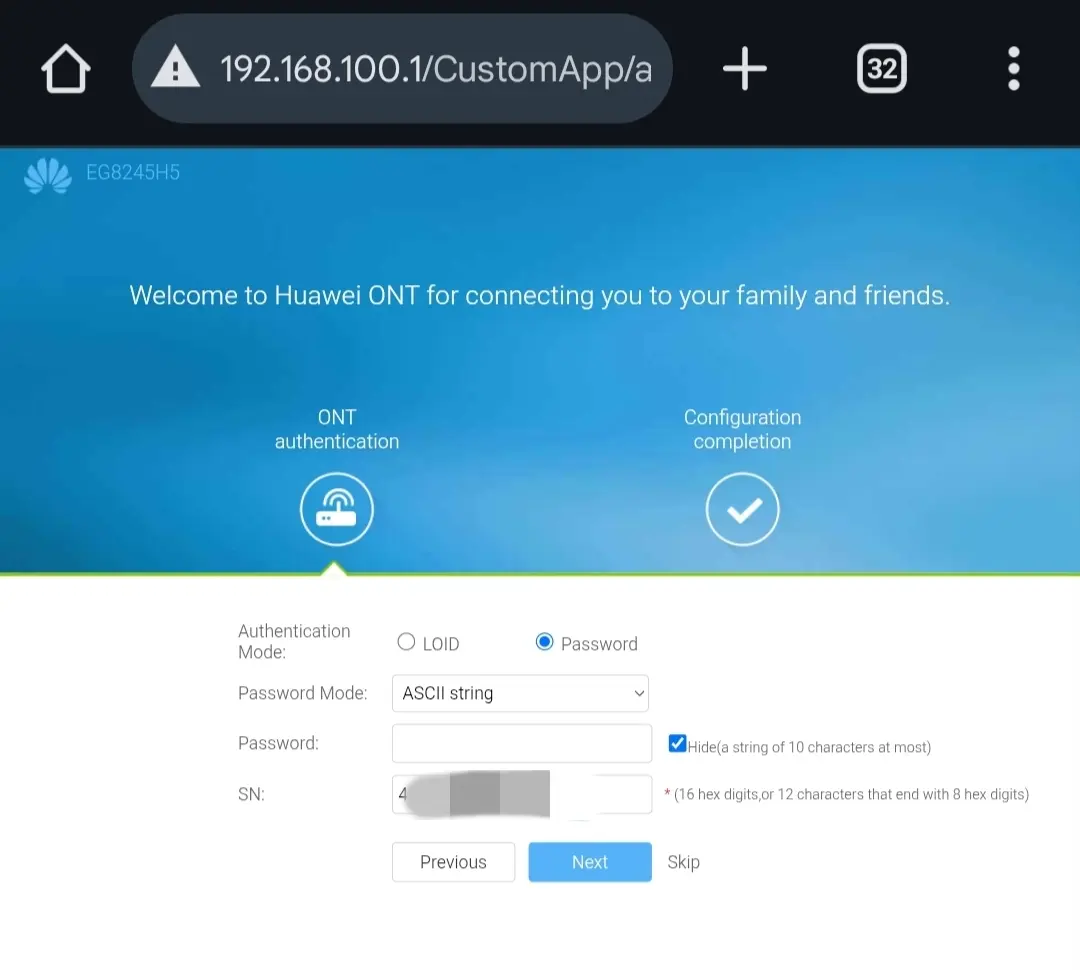Image resolution: width=1080 pixels, height=970 pixels.
Task: Open a new tab with plus icon
Action: click(x=745, y=68)
